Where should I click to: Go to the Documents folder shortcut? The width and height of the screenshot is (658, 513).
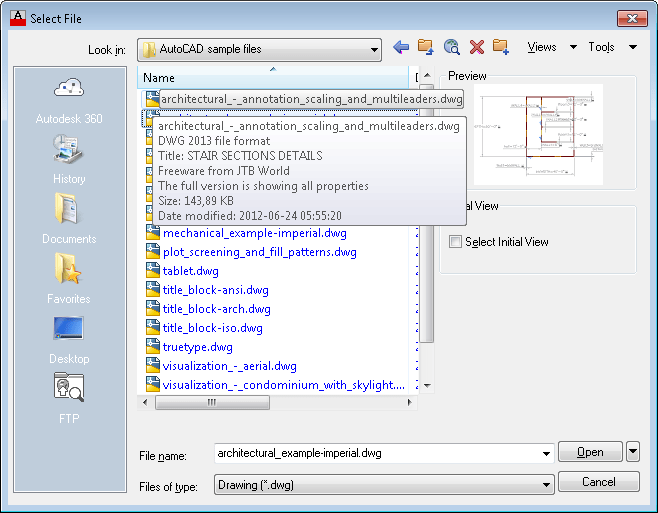pyautogui.click(x=69, y=219)
